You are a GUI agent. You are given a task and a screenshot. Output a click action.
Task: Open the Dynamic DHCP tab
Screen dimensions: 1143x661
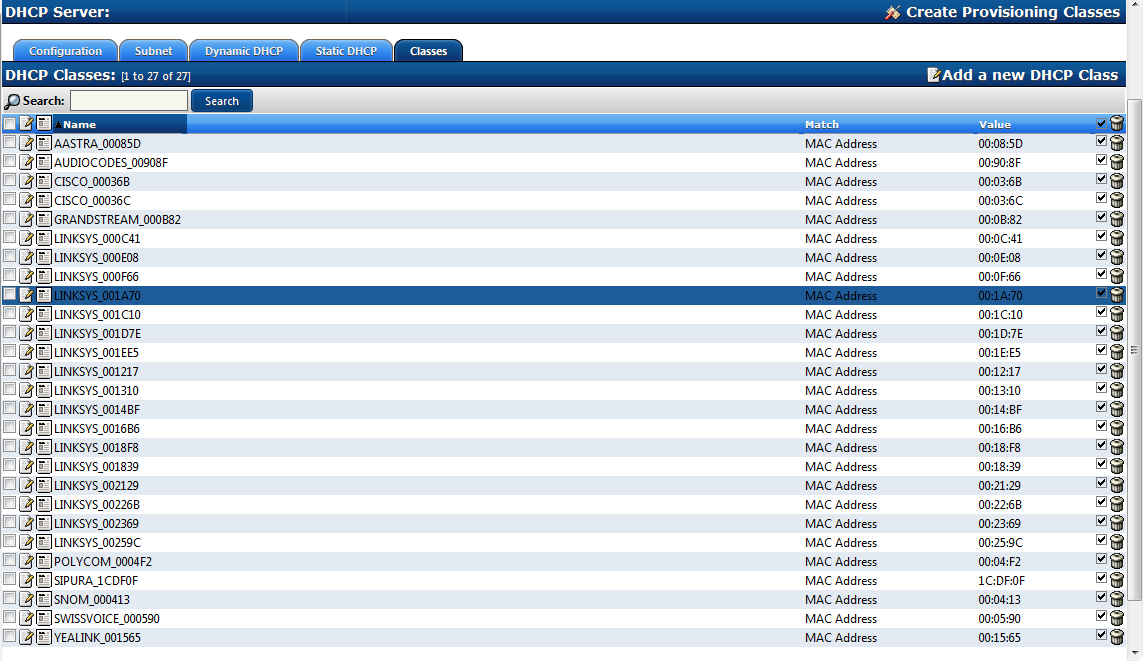coord(243,51)
